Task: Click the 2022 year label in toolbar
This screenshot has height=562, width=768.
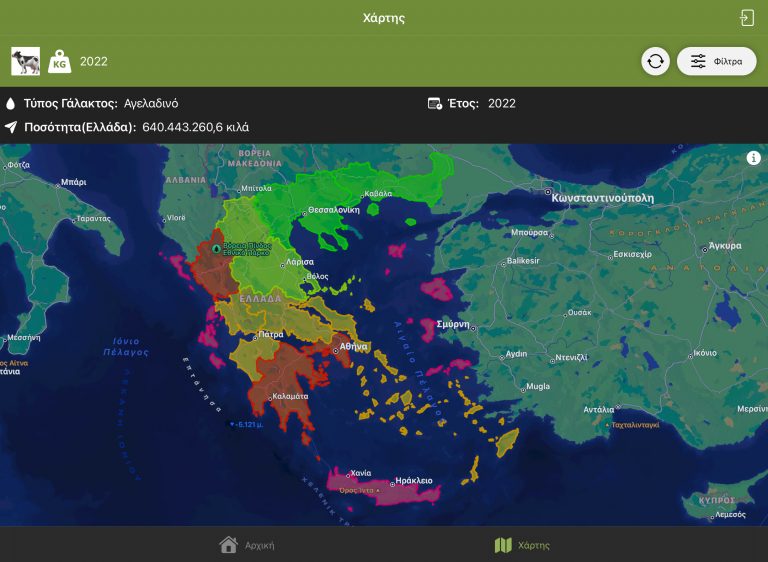Action: tap(94, 61)
